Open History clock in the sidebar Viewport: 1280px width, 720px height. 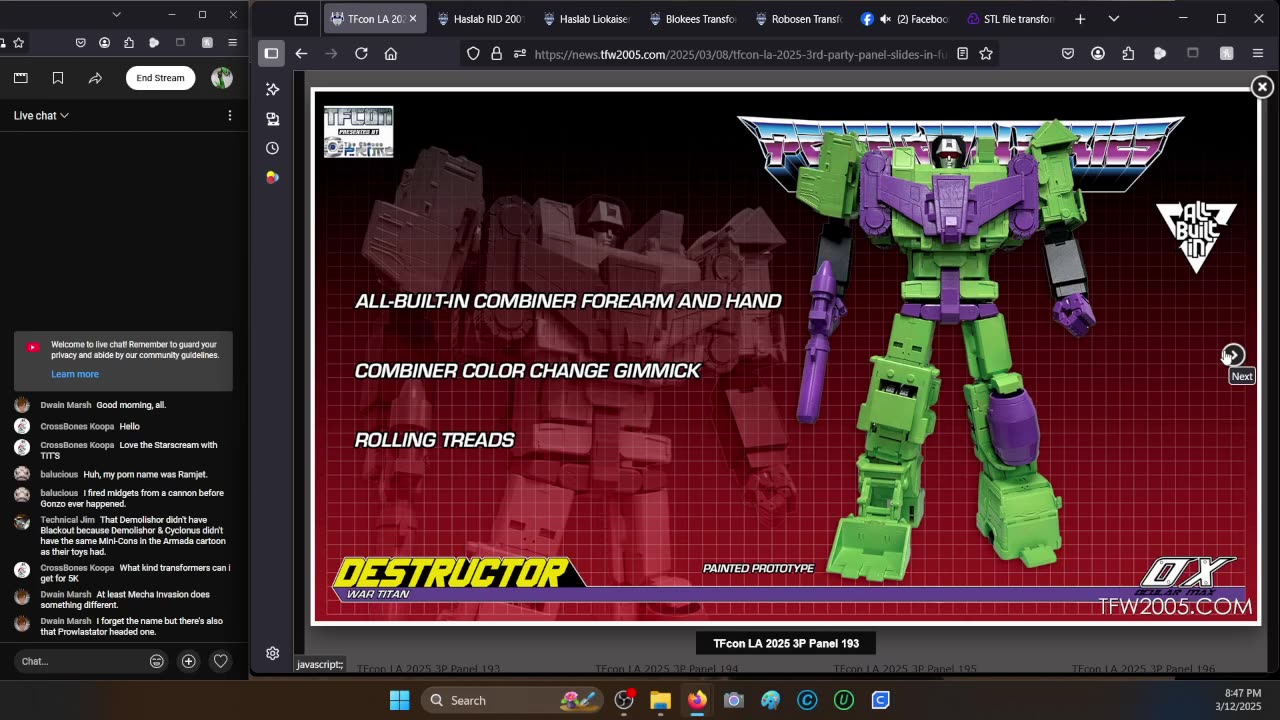point(272,148)
